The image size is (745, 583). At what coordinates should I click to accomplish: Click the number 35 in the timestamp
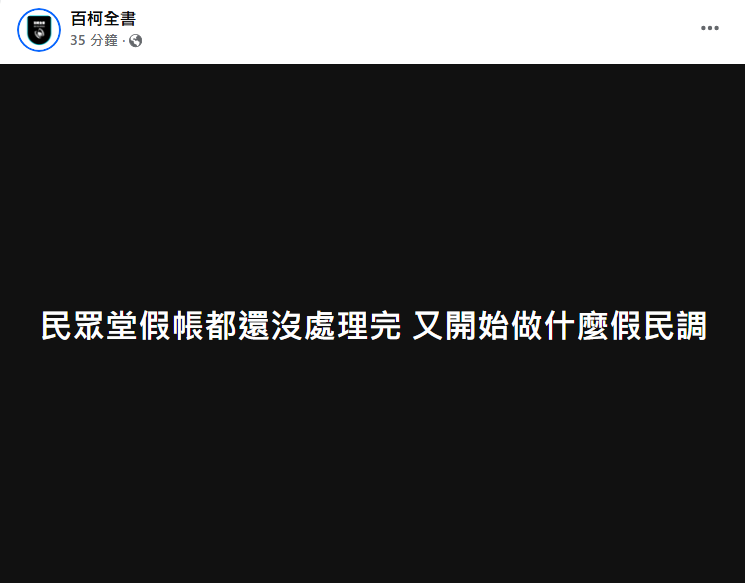77,40
